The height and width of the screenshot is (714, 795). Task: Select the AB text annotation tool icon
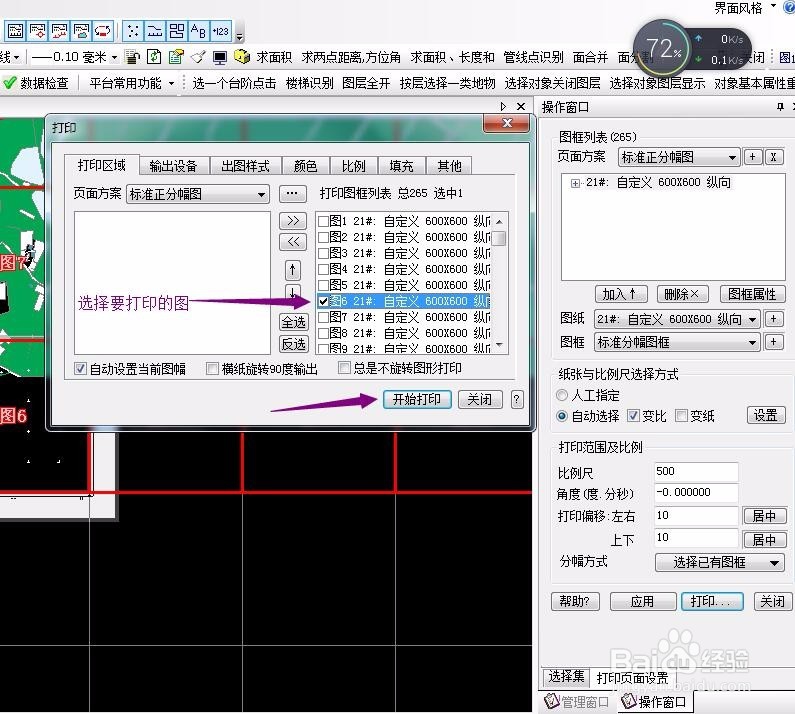198,31
